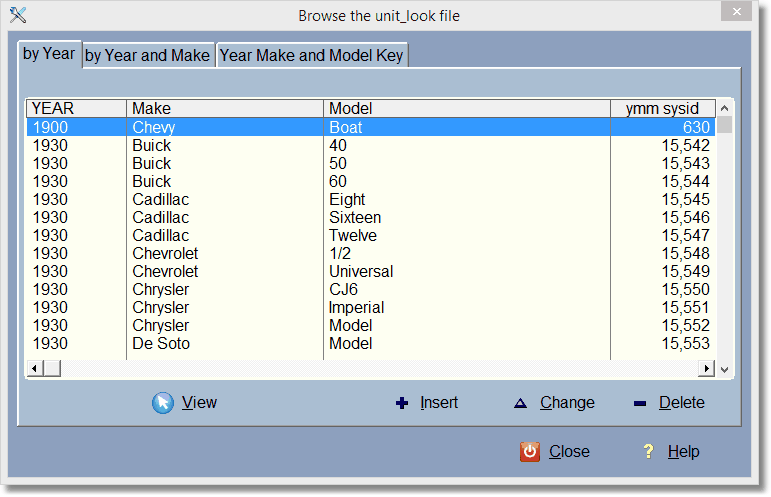Click the blue cursor View icon
This screenshot has height=497, width=771.
pos(163,403)
